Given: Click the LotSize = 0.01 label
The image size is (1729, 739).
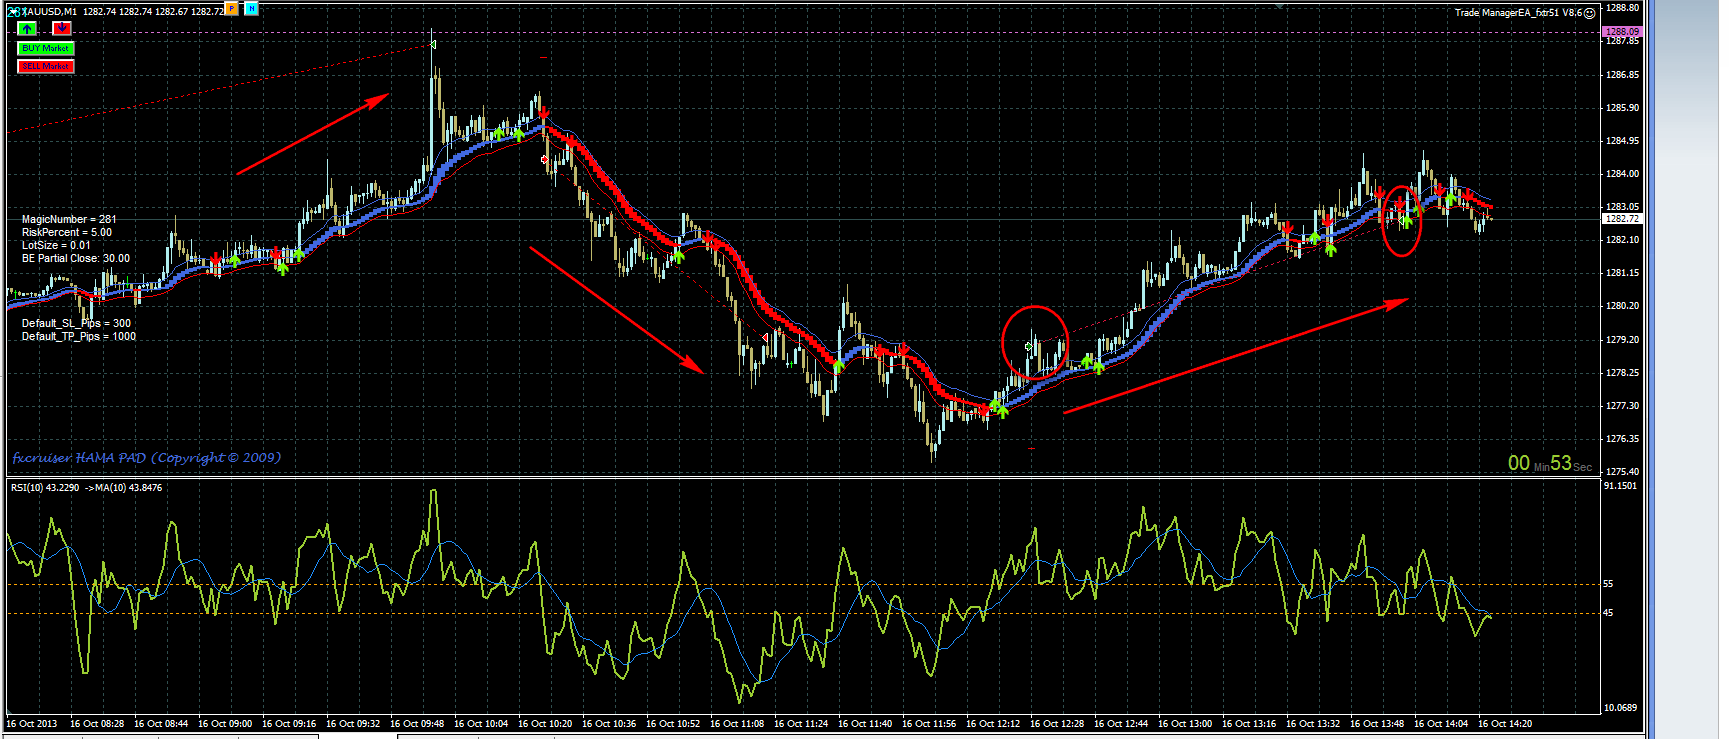Looking at the screenshot, I should [56, 245].
